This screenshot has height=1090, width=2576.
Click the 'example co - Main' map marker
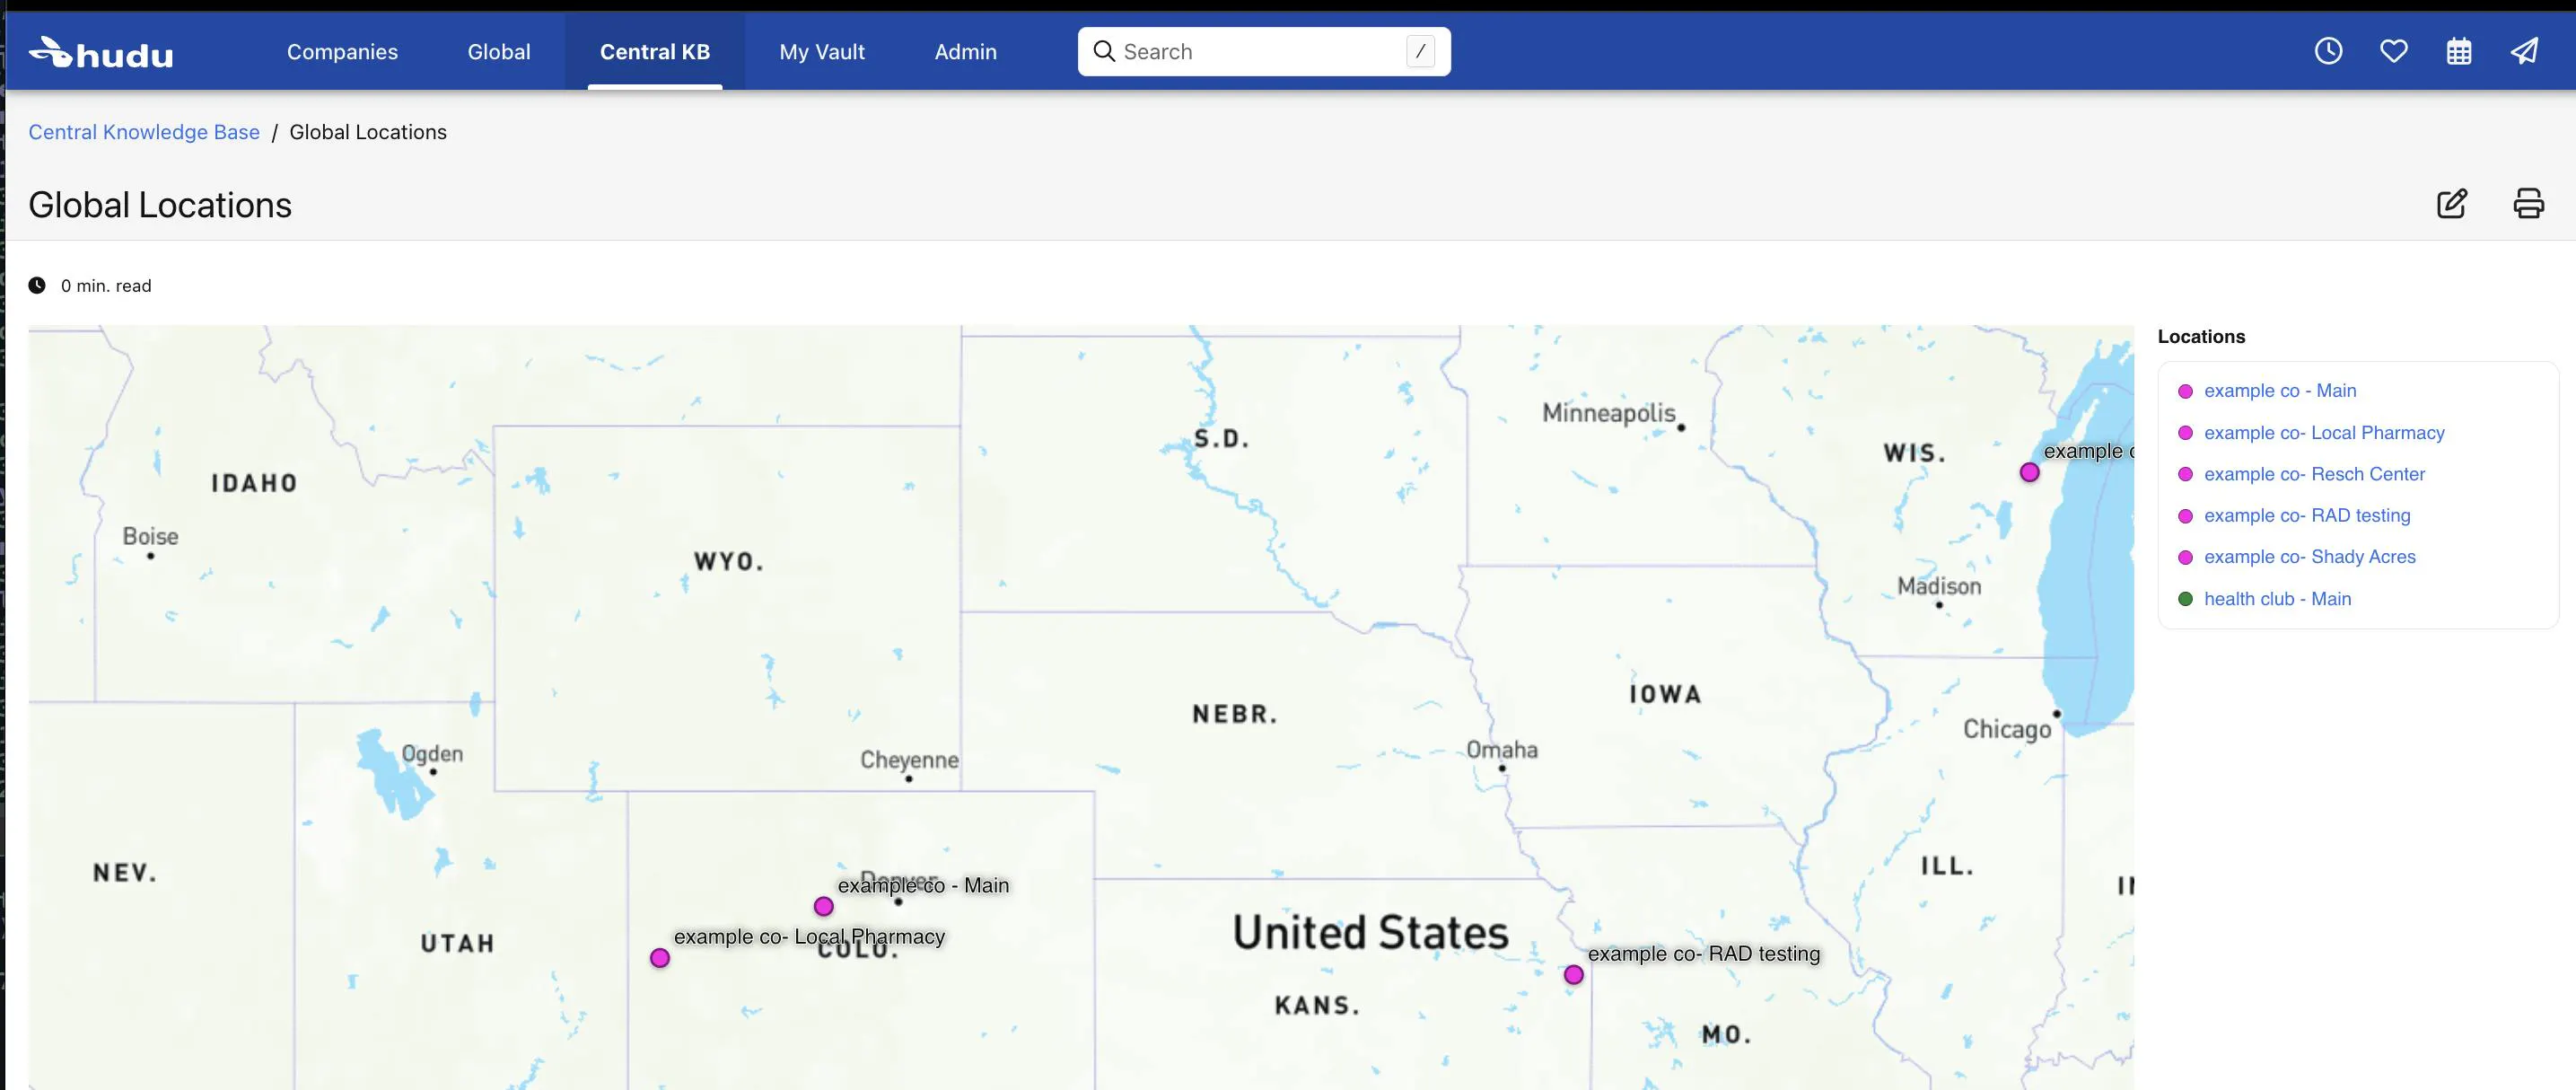pyautogui.click(x=823, y=906)
